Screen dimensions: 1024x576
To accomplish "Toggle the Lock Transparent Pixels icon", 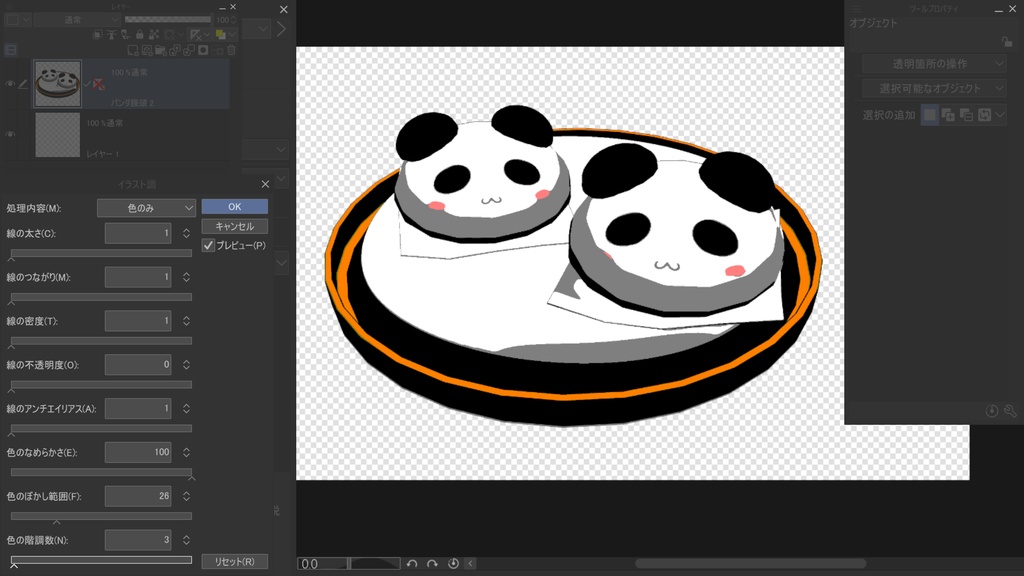I will point(153,35).
